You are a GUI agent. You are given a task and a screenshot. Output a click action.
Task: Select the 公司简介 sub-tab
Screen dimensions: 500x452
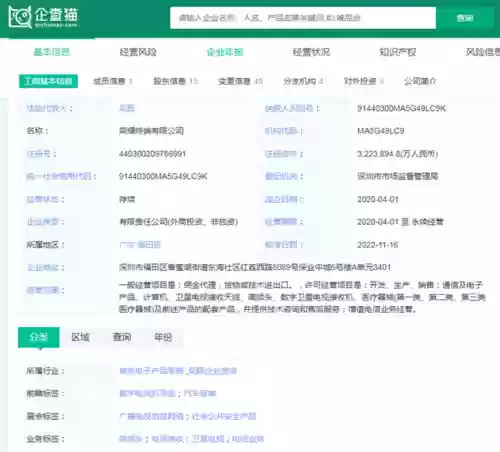pyautogui.click(x=420, y=81)
